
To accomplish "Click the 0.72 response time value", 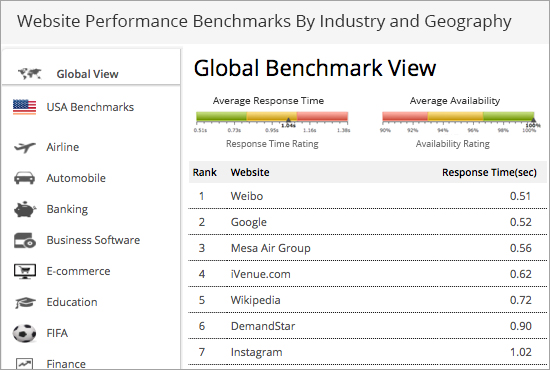I will click(521, 300).
